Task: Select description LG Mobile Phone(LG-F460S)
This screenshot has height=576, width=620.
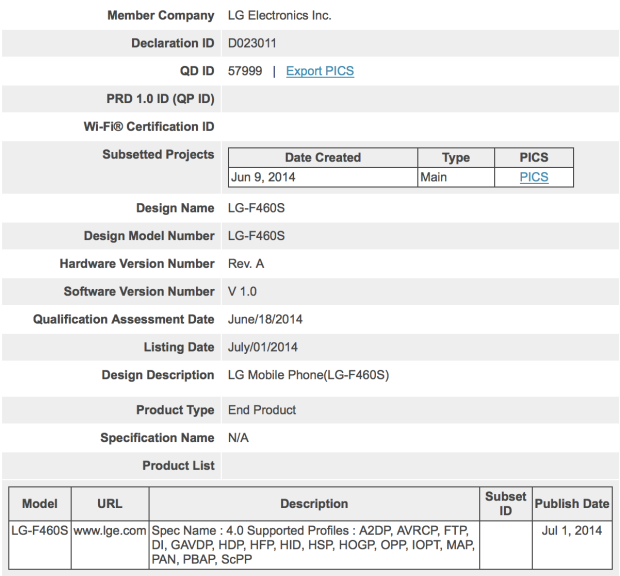Action: click(308, 375)
